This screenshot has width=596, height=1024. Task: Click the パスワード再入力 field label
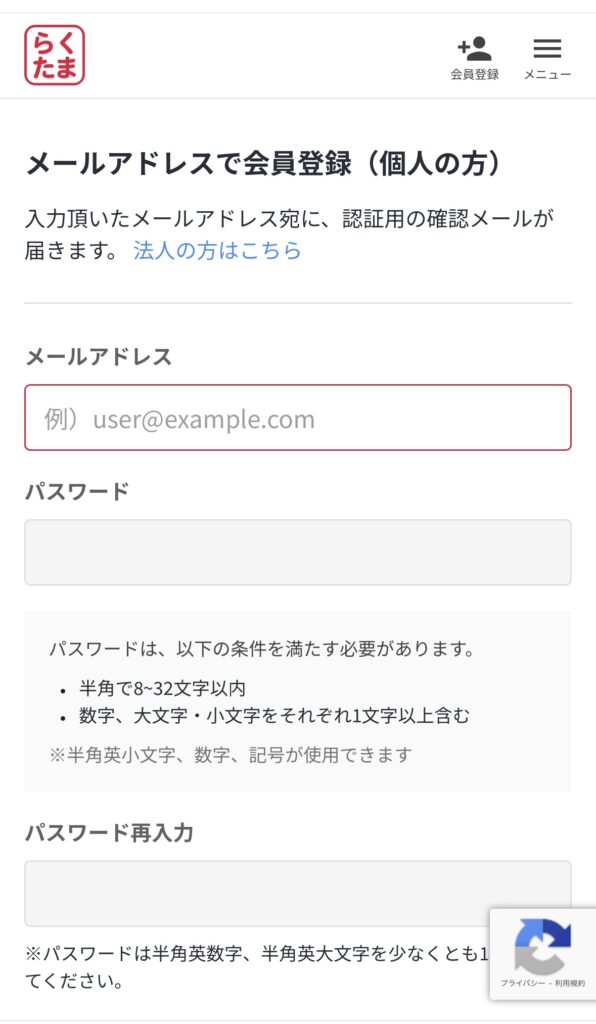point(109,833)
